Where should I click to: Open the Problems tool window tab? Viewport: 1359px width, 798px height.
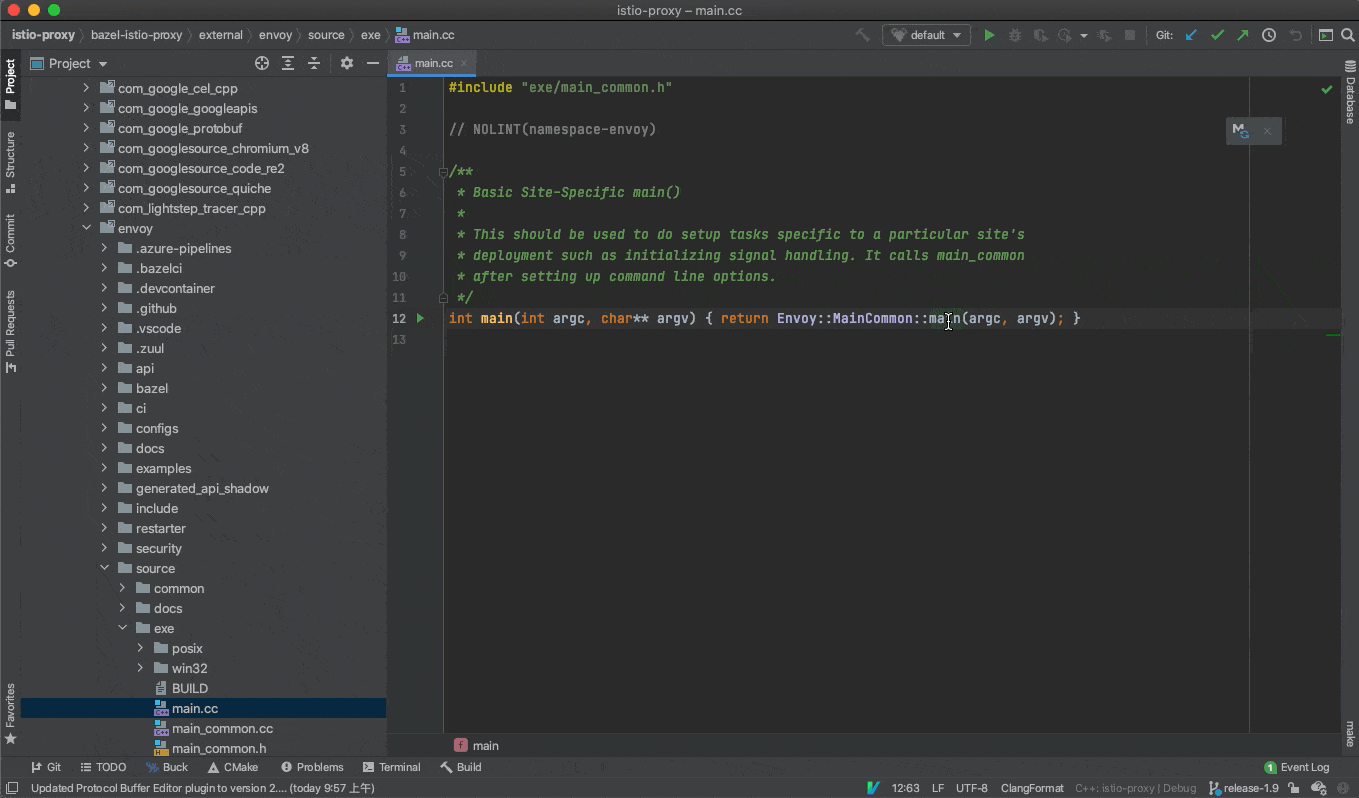pyautogui.click(x=312, y=767)
